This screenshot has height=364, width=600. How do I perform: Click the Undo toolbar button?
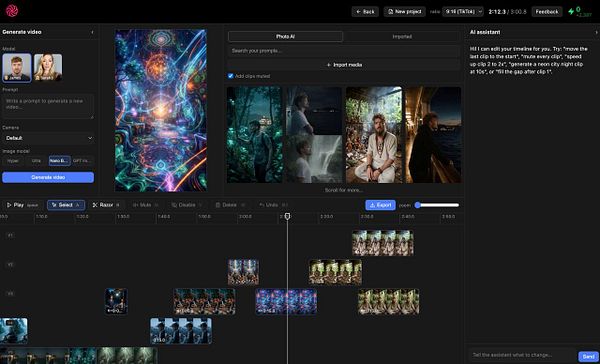273,205
